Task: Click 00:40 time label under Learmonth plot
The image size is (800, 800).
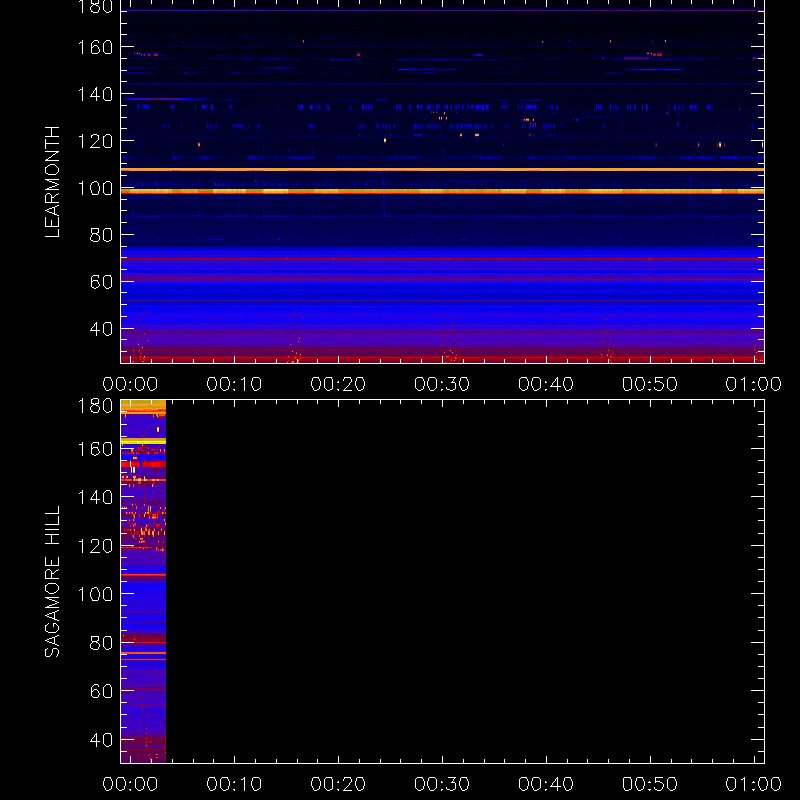Action: (x=546, y=384)
